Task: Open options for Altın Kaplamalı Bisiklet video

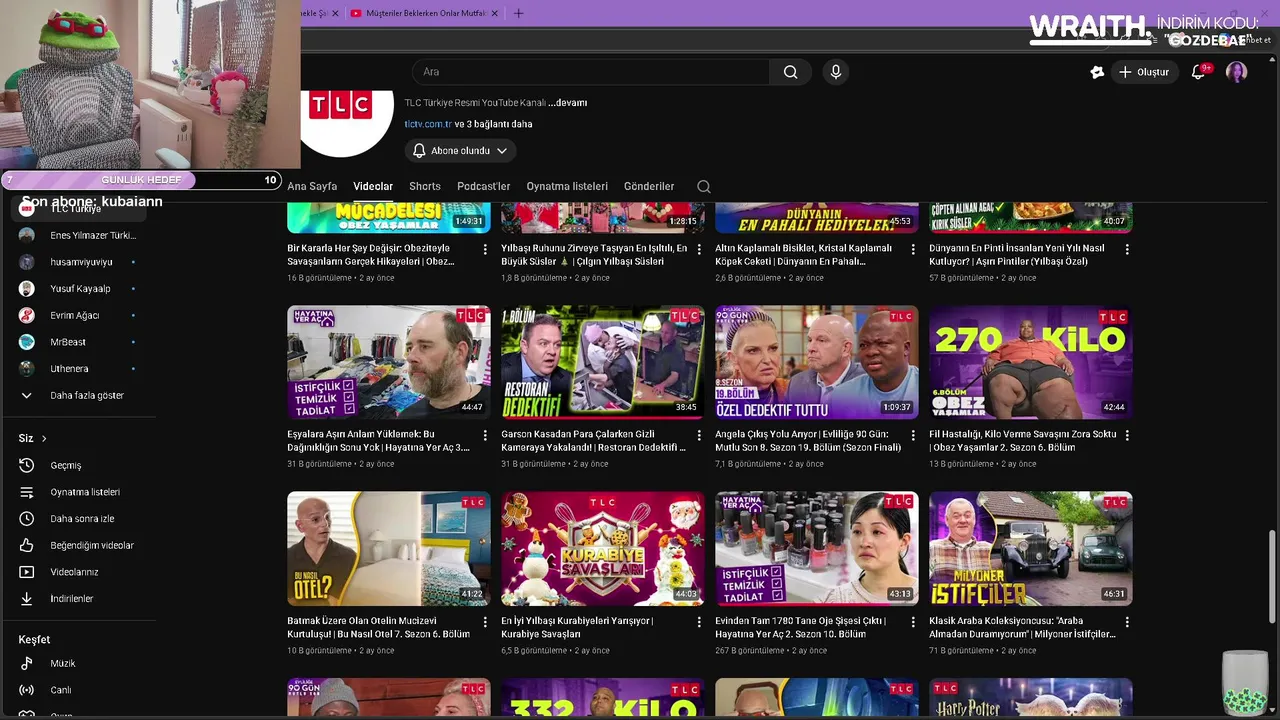Action: coord(913,249)
